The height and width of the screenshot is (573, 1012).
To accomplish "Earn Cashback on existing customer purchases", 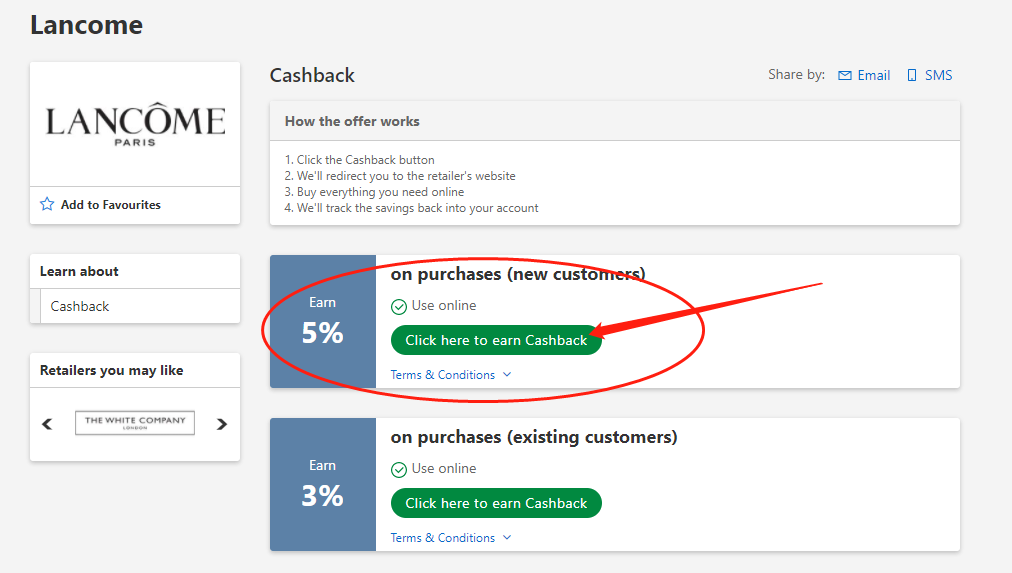I will (x=496, y=503).
